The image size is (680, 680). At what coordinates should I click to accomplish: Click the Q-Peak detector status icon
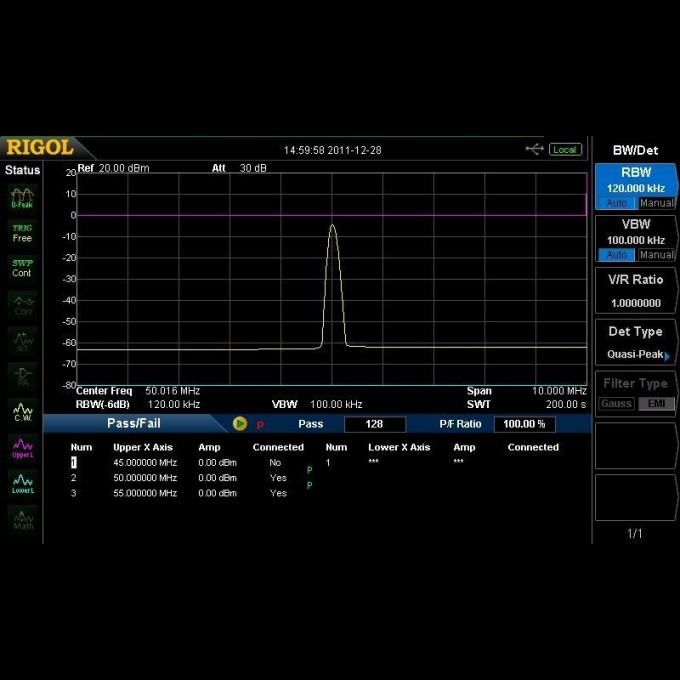pyautogui.click(x=22, y=196)
